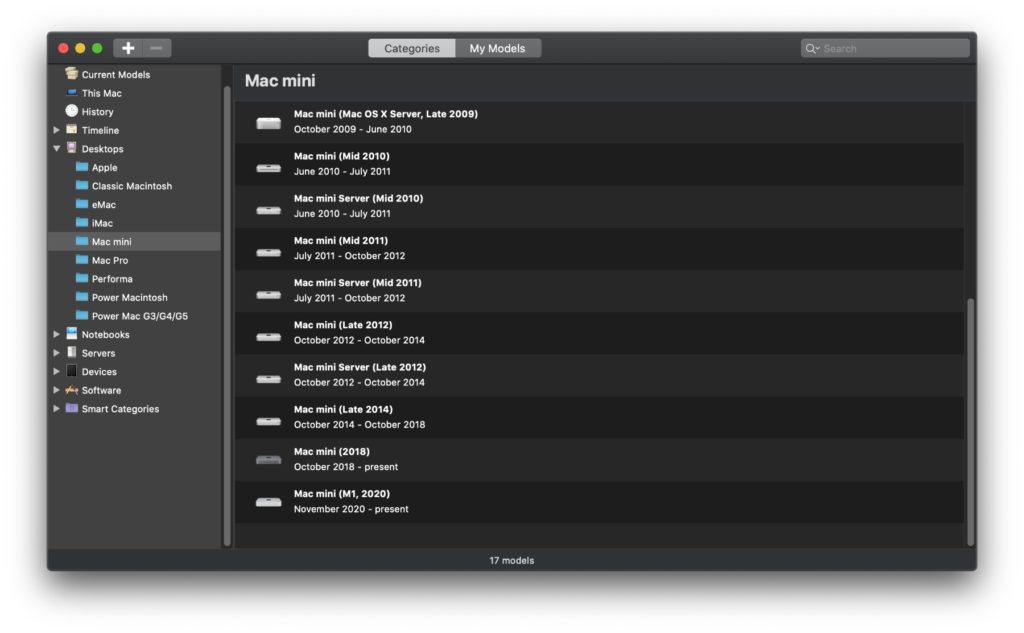Expand the Notebooks disclosure triangle
1024x633 pixels.
click(56, 334)
